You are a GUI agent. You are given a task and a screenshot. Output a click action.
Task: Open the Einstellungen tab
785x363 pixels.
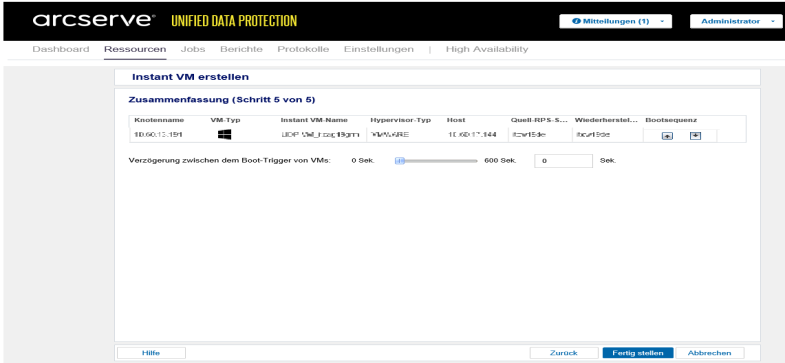[379, 49]
